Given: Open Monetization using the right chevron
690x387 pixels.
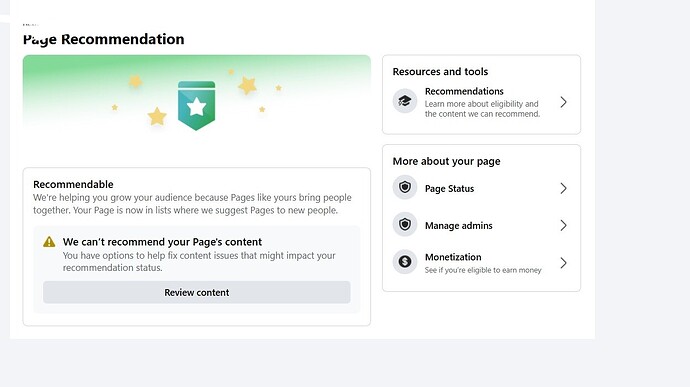Looking at the screenshot, I should (563, 263).
